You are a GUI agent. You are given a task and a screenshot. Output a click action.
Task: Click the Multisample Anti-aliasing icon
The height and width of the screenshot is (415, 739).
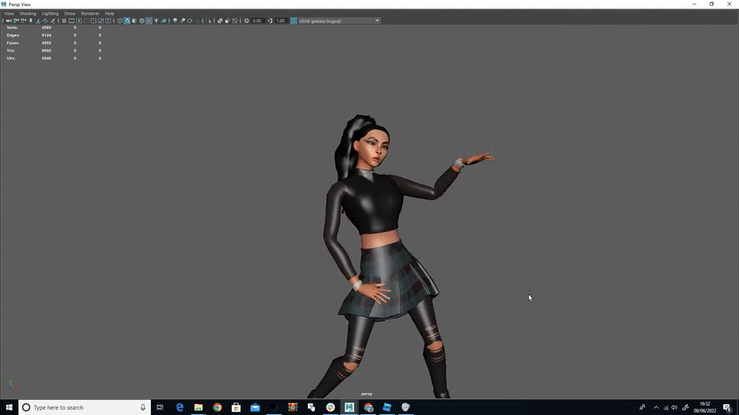[x=190, y=21]
